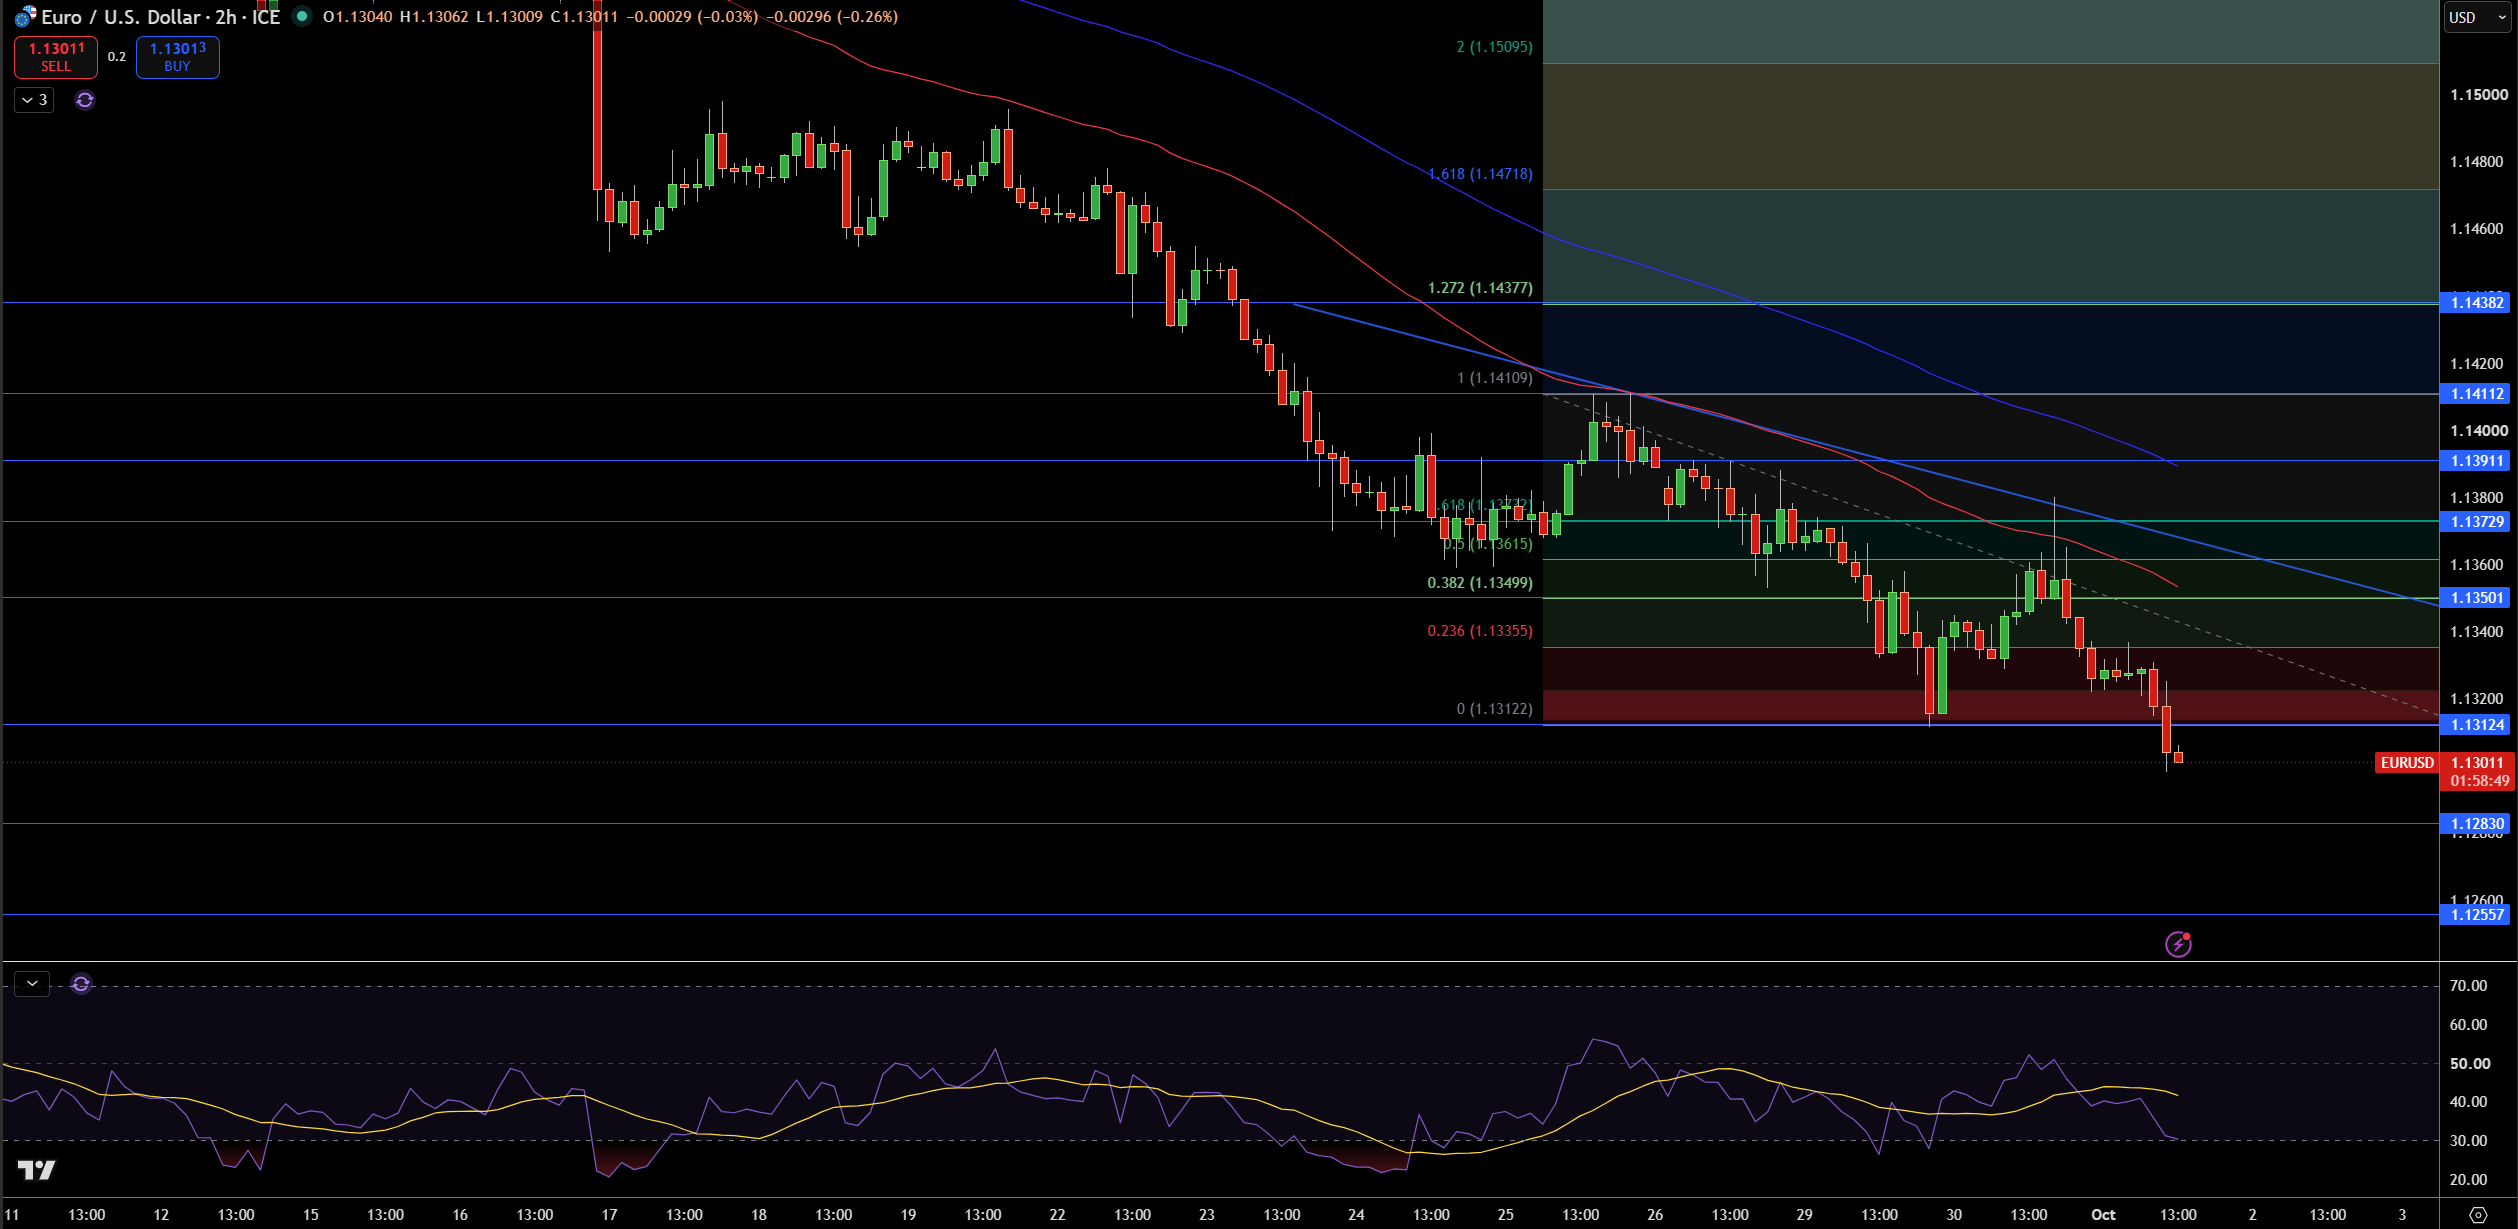This screenshot has height=1229, width=2518.
Task: Click the SELL 1.13011 button
Action: pyautogui.click(x=56, y=57)
